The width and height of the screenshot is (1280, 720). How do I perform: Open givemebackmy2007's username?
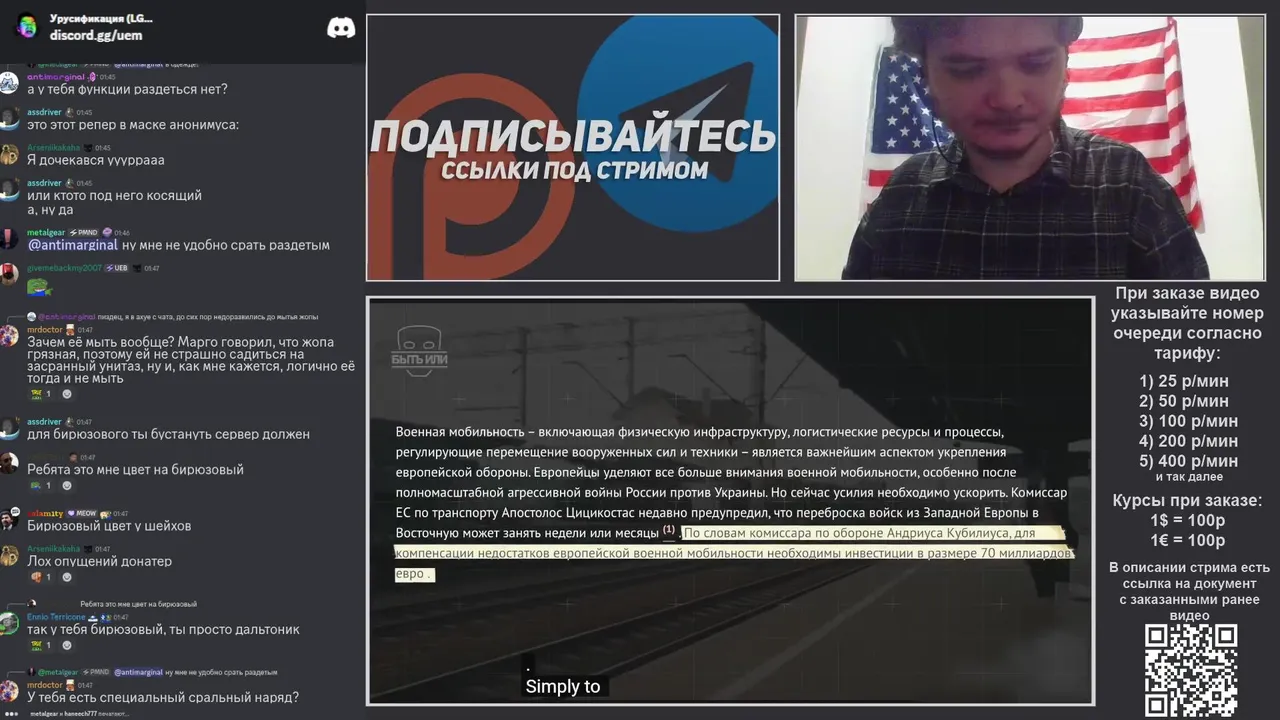point(65,268)
